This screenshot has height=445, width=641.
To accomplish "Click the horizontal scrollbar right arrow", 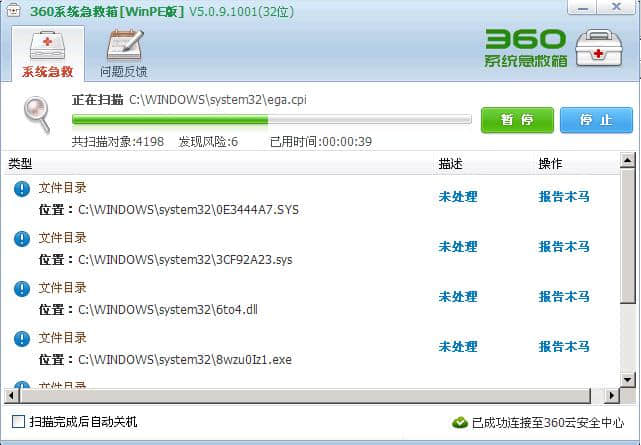I will pyautogui.click(x=612, y=395).
